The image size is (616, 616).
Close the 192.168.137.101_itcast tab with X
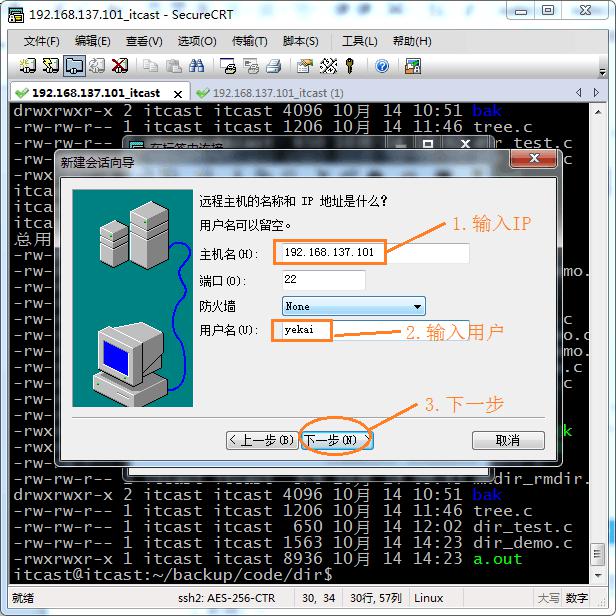pyautogui.click(x=178, y=94)
